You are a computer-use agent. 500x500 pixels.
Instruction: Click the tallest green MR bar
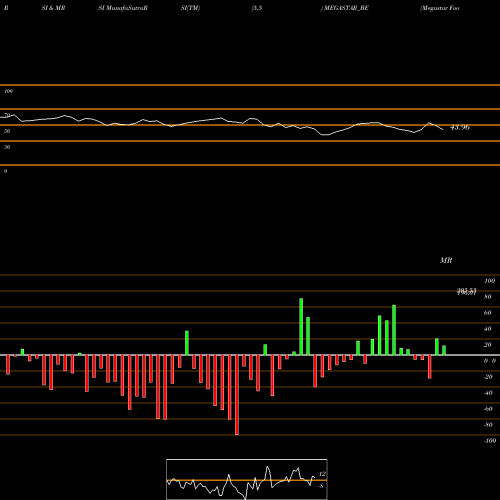pos(301,327)
